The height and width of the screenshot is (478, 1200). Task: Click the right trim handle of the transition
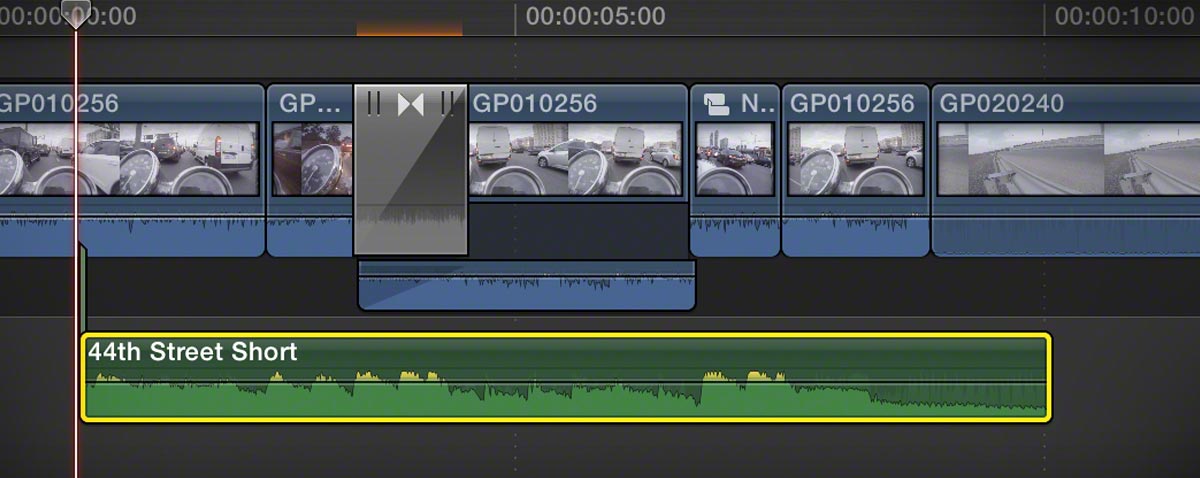448,104
